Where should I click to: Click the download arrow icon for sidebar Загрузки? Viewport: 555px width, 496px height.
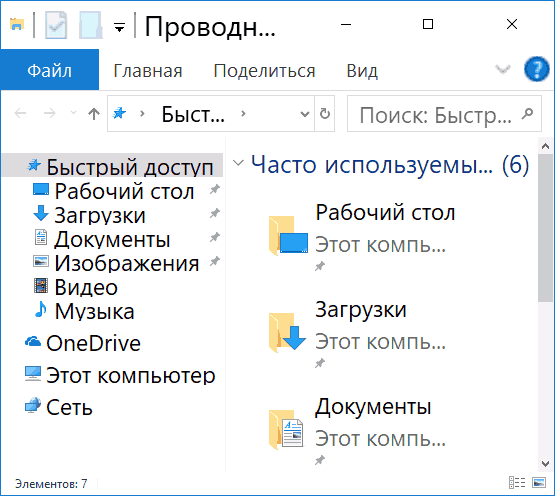click(x=41, y=213)
